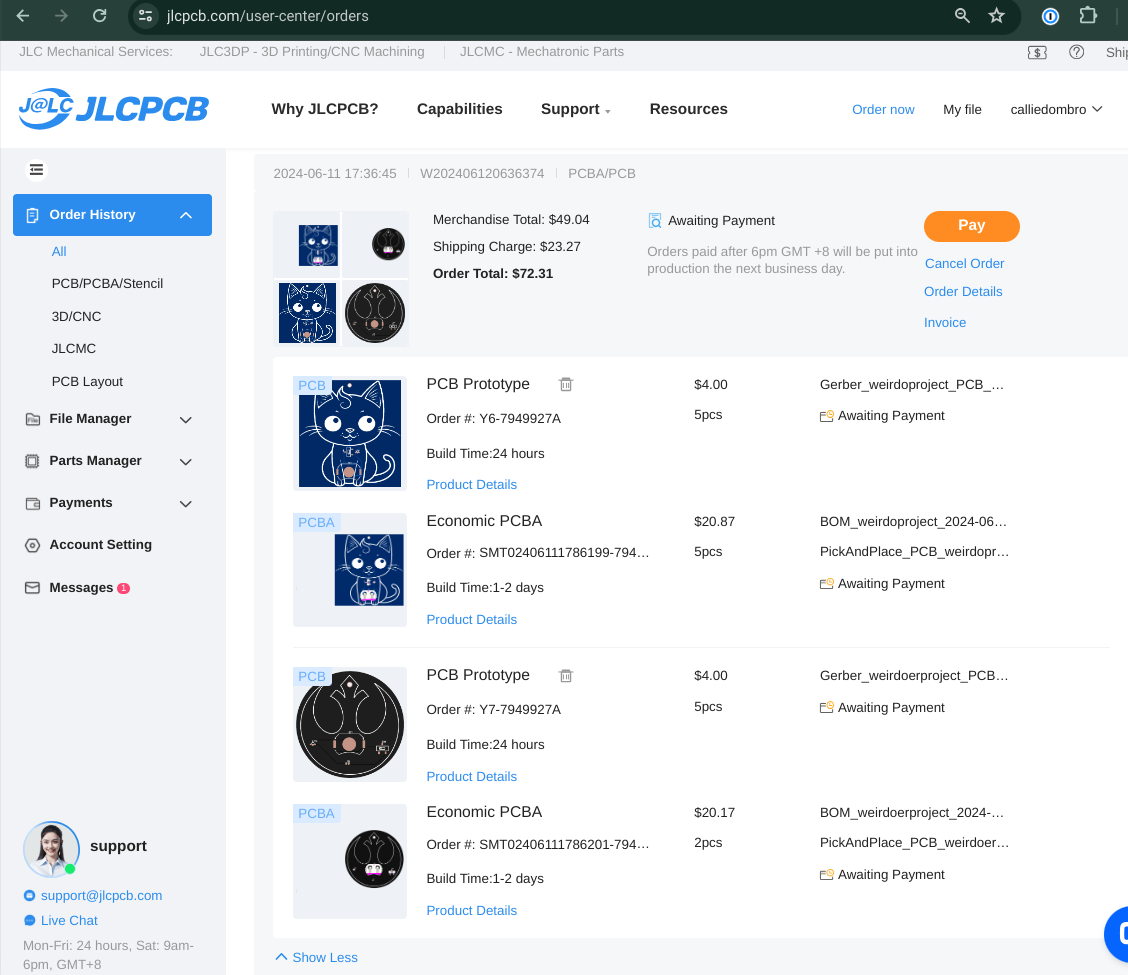This screenshot has width=1128, height=975.
Task: Select PCB/PCBA/Stencil order filter
Action: pyautogui.click(x=107, y=284)
